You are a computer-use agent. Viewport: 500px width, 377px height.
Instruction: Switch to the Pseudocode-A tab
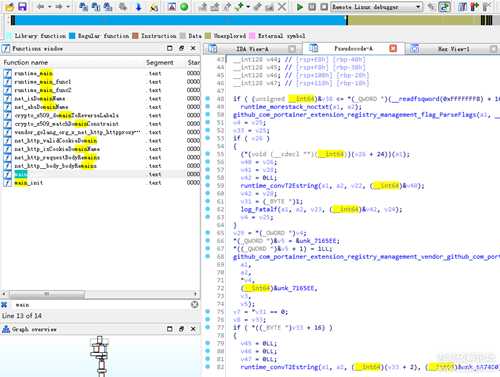tap(353, 49)
